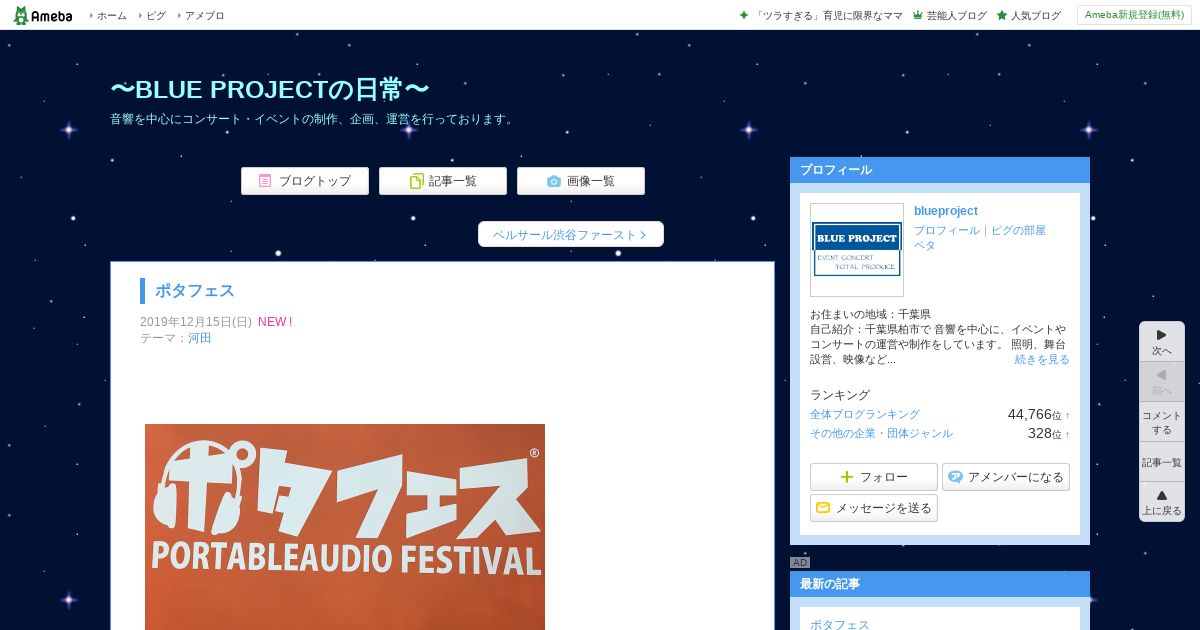The width and height of the screenshot is (1200, 630).
Task: Open 全体ブログランキング link
Action: (865, 414)
